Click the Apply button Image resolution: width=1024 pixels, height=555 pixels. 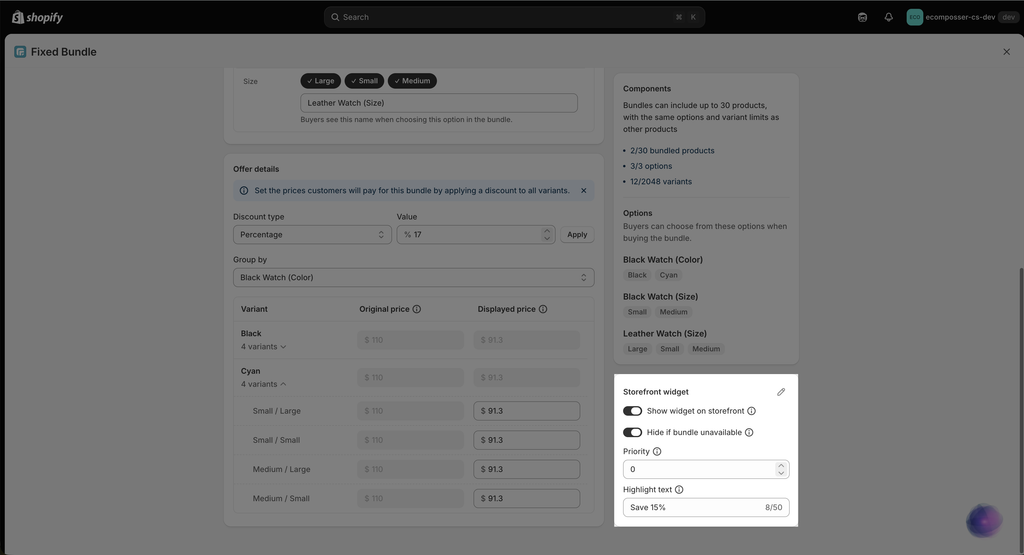[577, 234]
